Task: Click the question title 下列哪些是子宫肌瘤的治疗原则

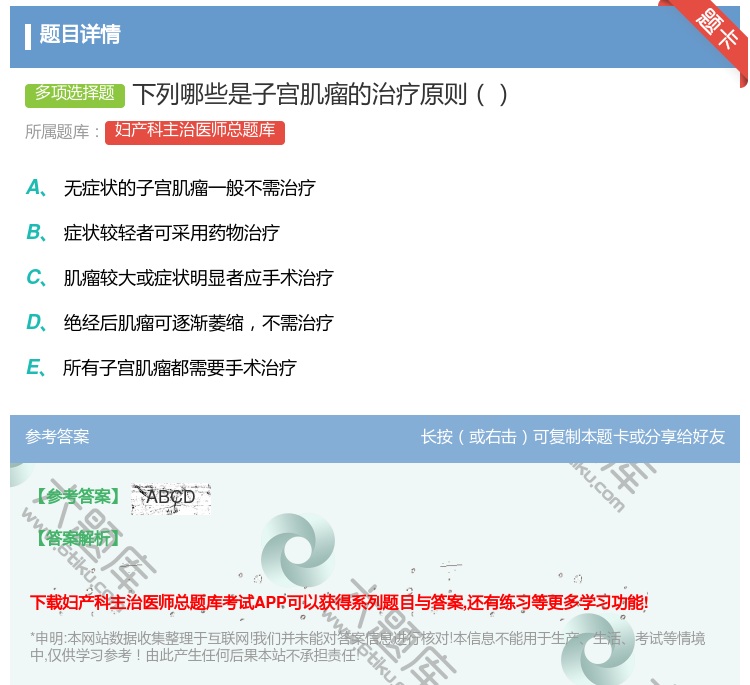Action: pyautogui.click(x=320, y=95)
